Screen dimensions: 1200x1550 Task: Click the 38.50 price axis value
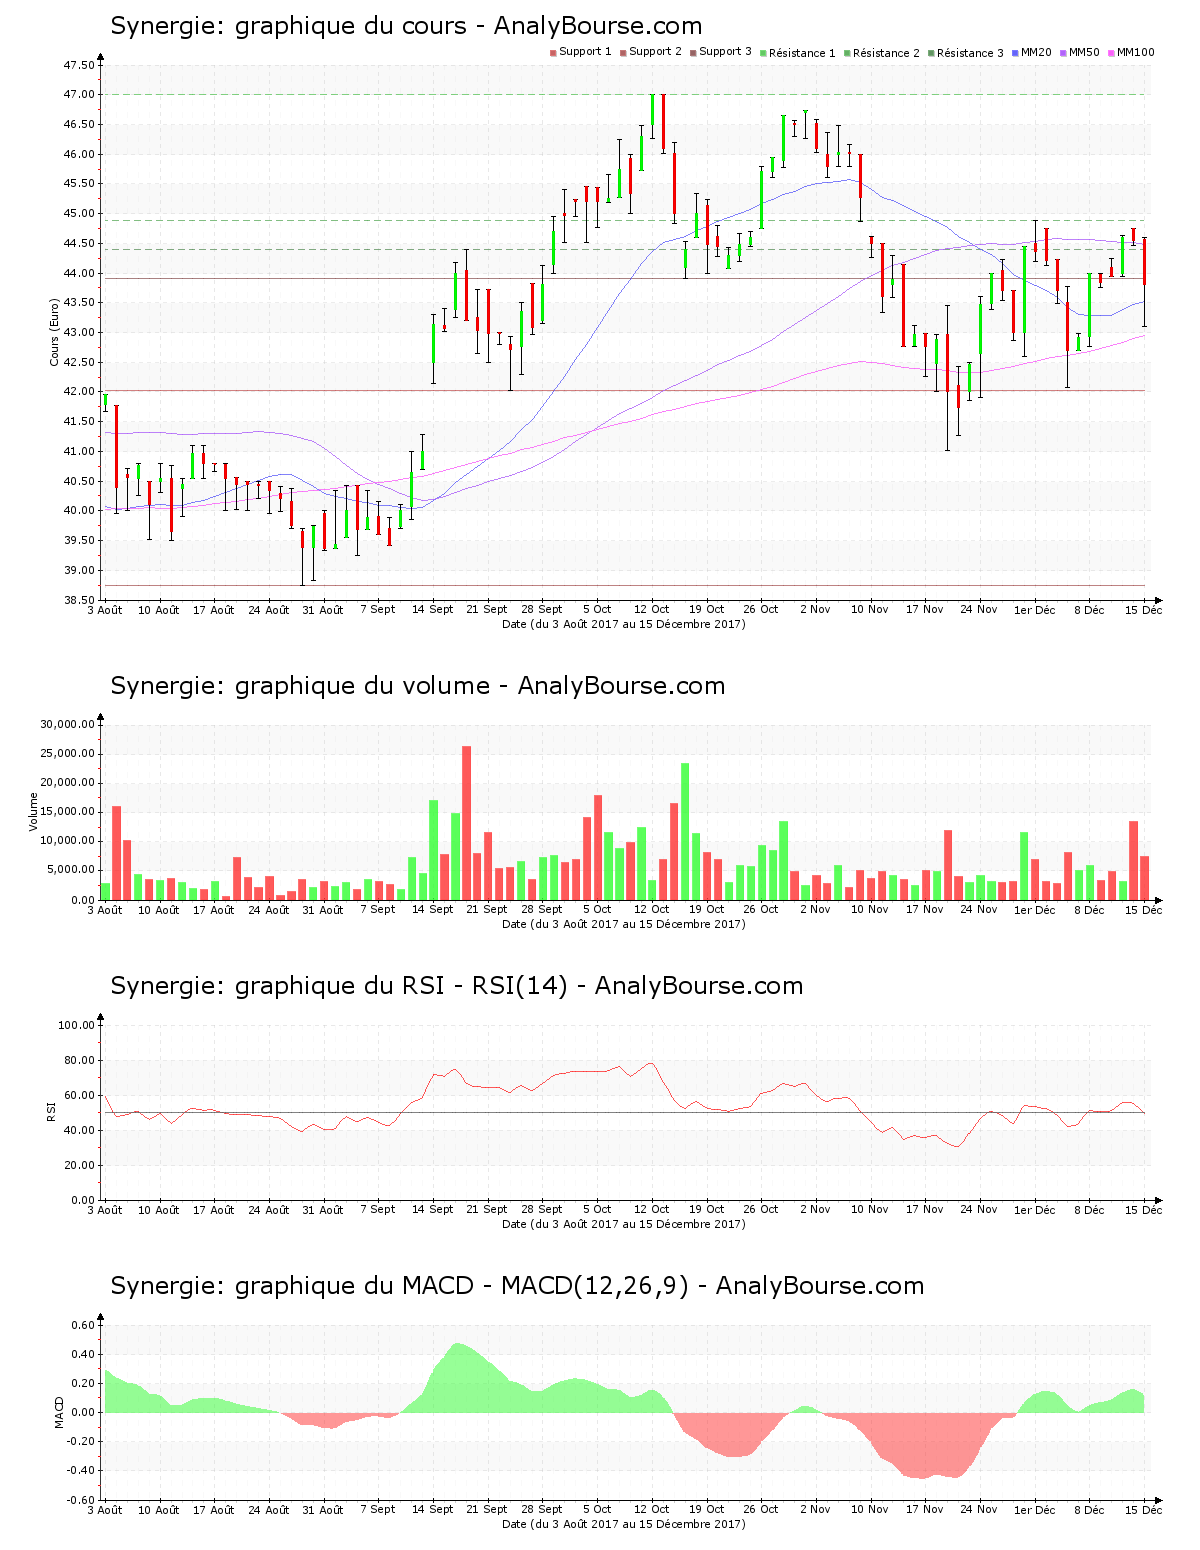79,600
